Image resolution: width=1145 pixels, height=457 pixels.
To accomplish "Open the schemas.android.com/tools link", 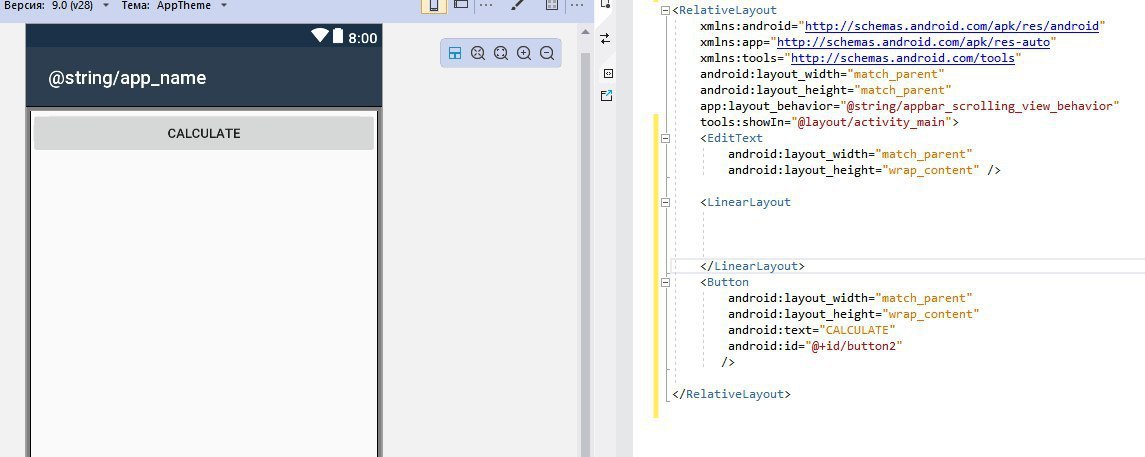I will [x=903, y=58].
